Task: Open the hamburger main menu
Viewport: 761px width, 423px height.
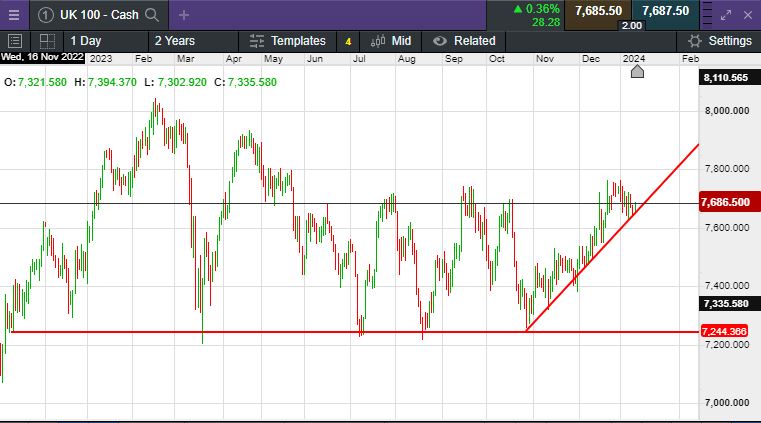Action: 13,14
